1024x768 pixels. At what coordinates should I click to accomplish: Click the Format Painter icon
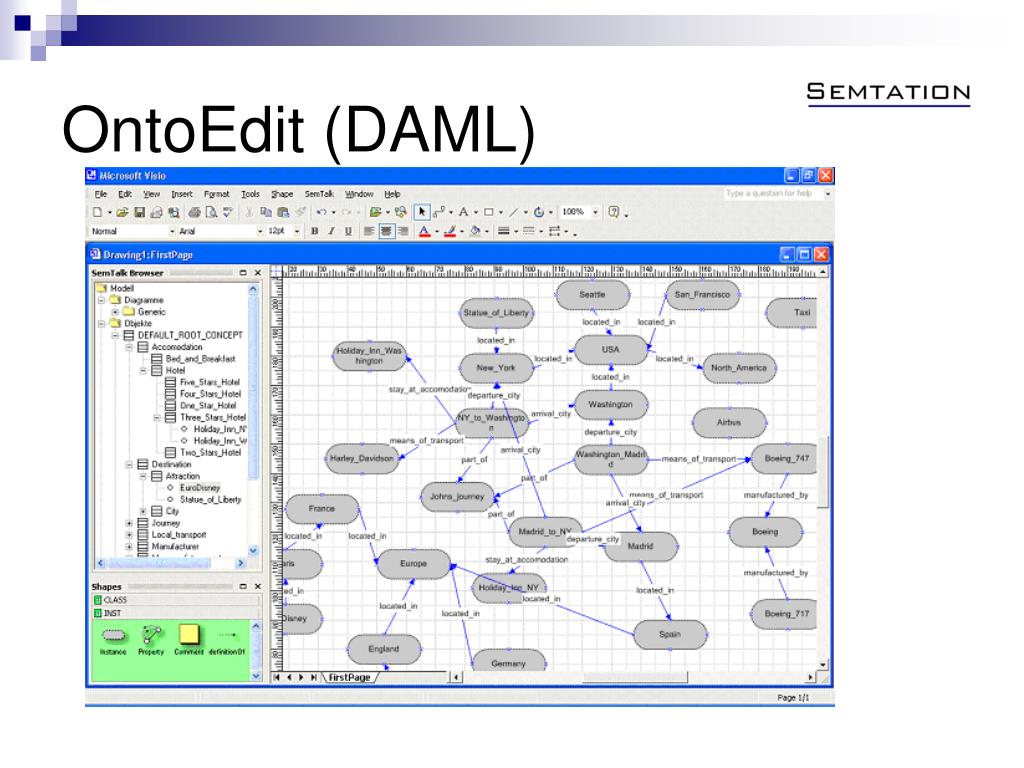pyautogui.click(x=300, y=212)
